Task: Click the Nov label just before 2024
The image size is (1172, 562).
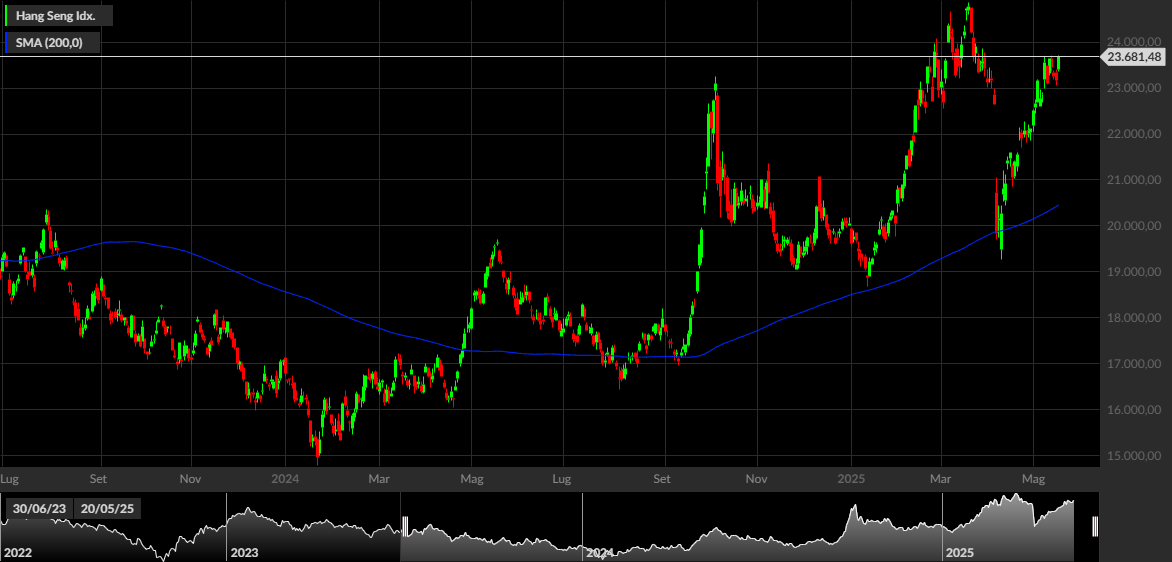Action: point(191,478)
